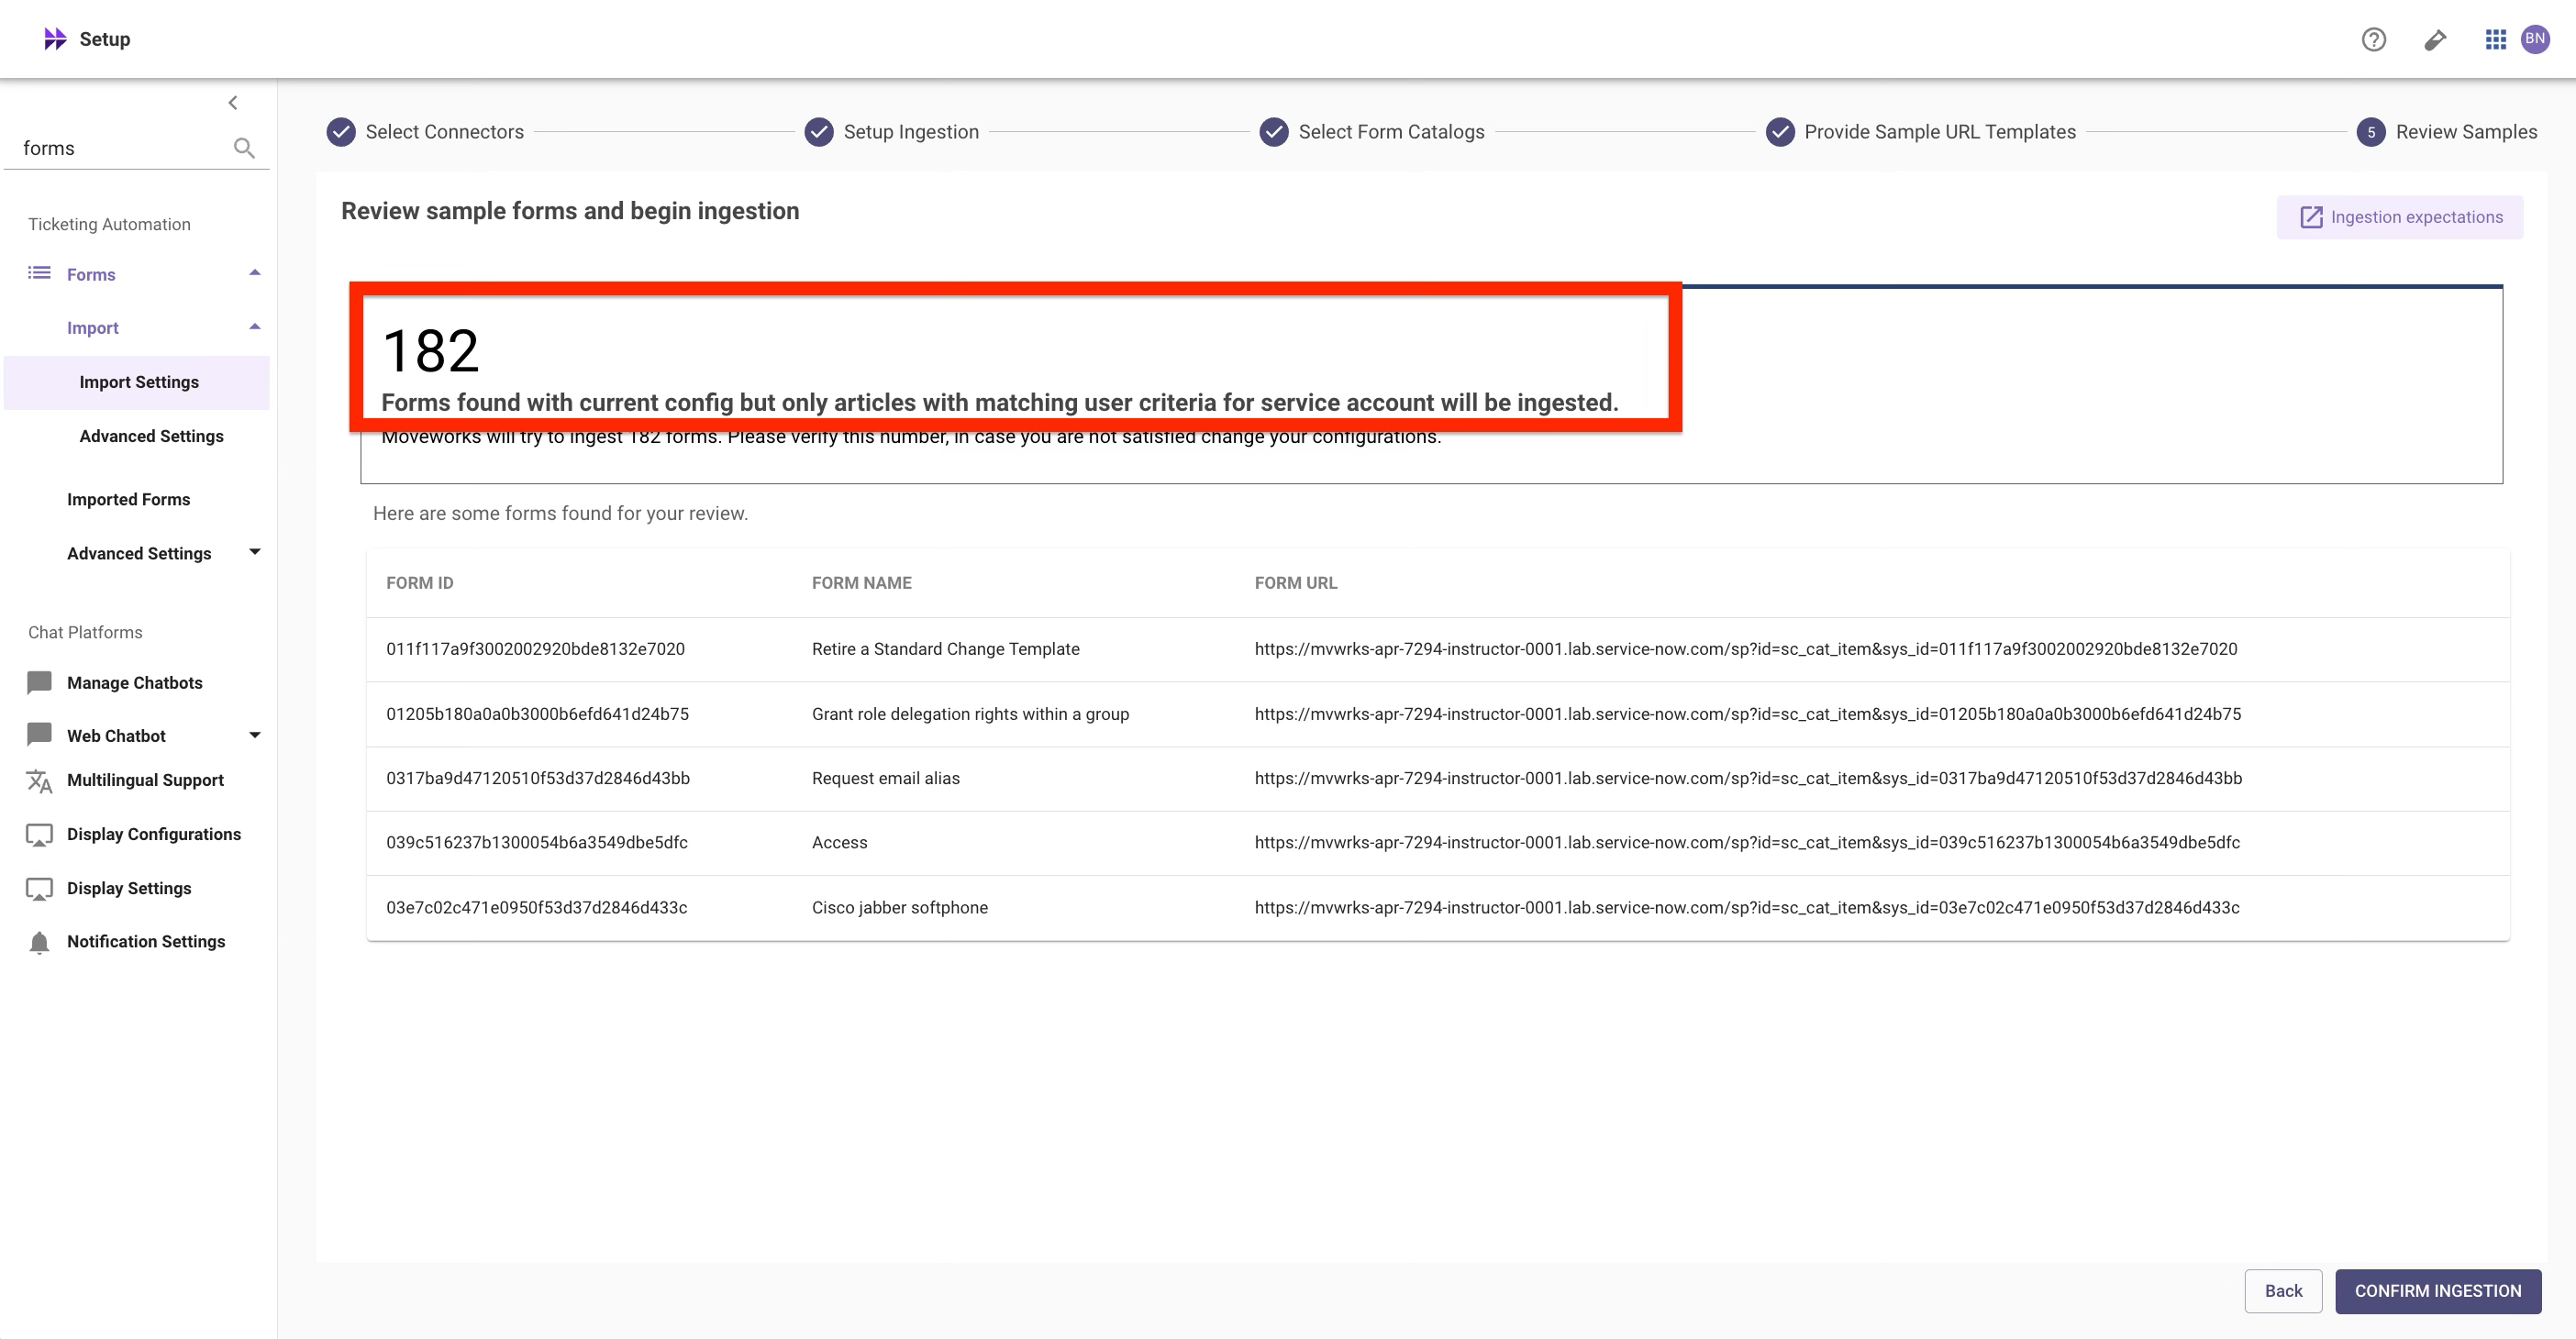Expand the Web Chatbot dropdown arrow
This screenshot has height=1339, width=2576.
click(255, 735)
